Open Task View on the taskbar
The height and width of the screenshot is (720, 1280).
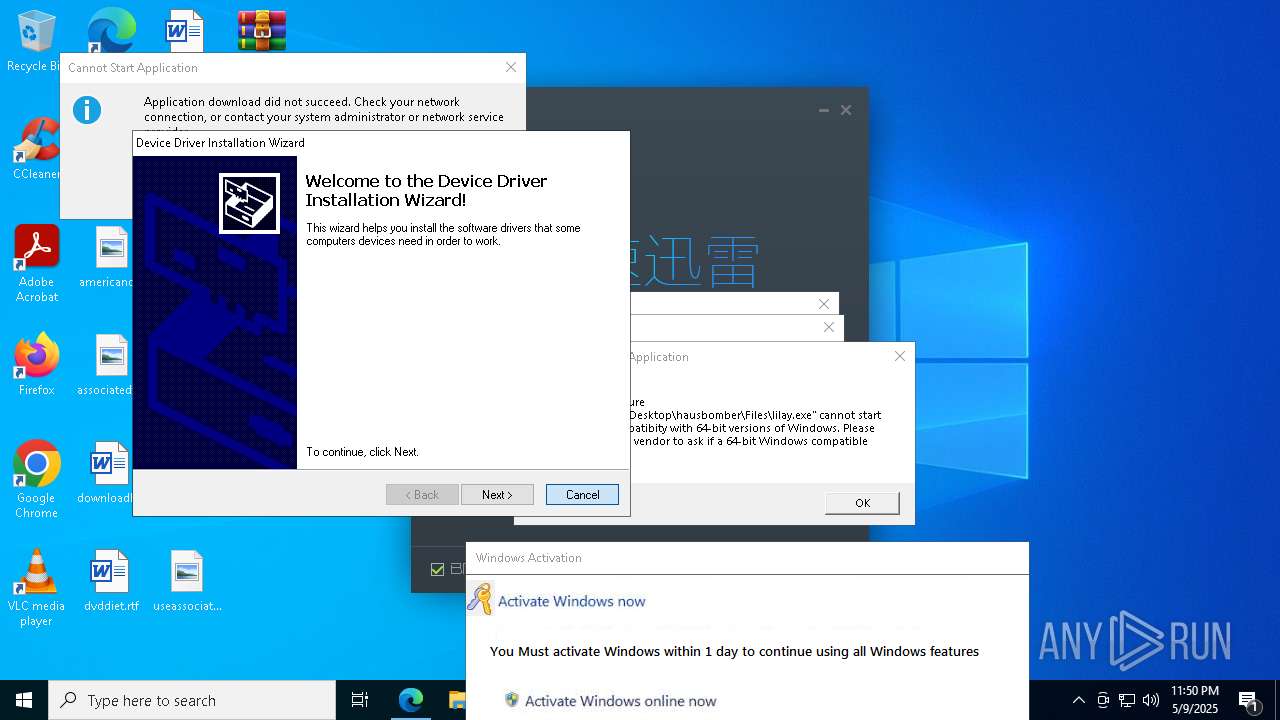360,700
